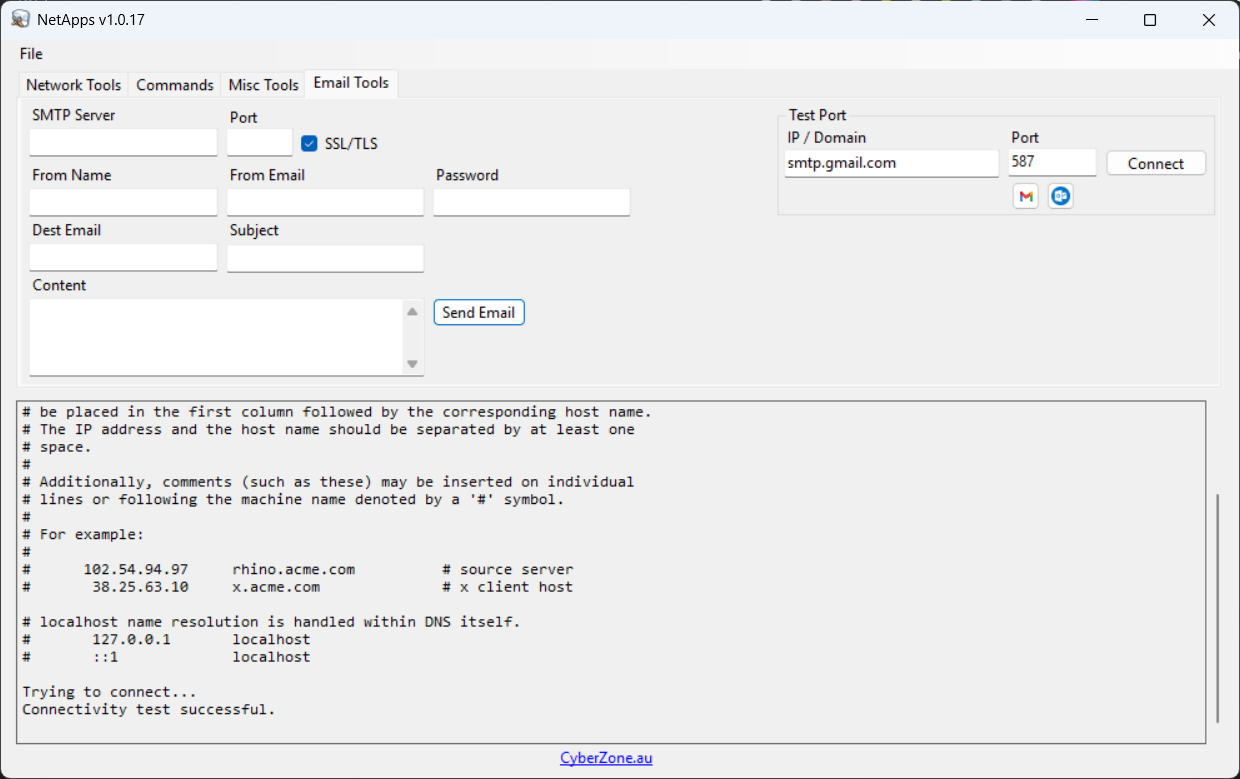Click the Content box scroll up arrow
The image size is (1240, 779).
[x=412, y=312]
